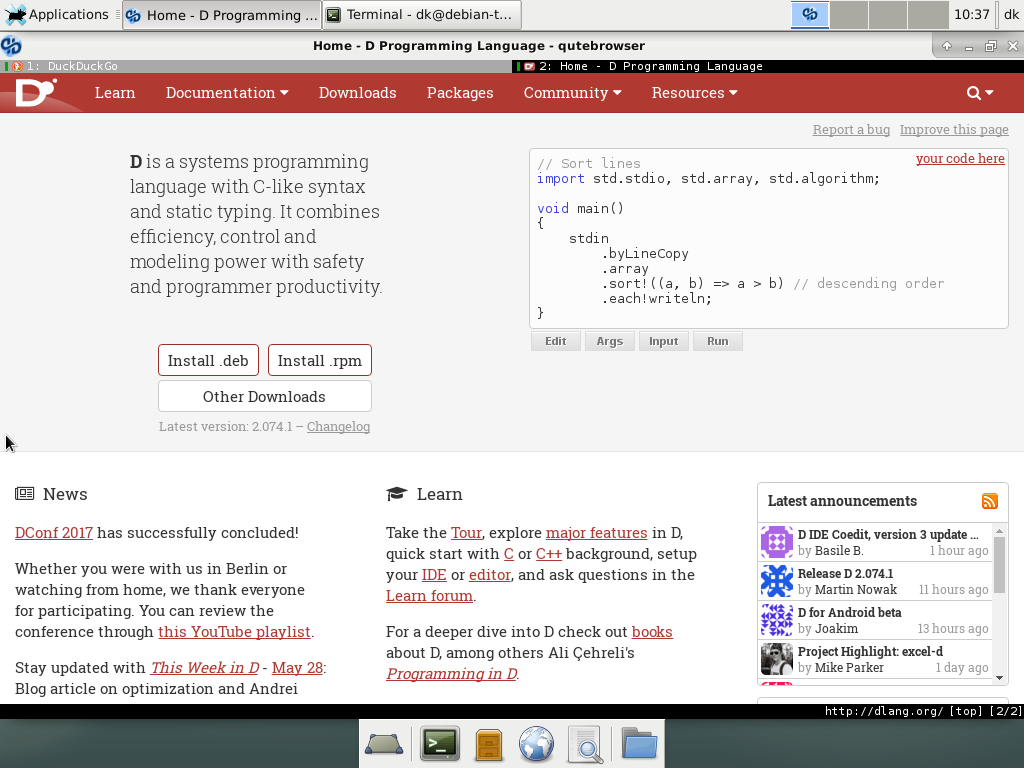
Task: Select the active workspace in switcher
Action: coord(810,14)
